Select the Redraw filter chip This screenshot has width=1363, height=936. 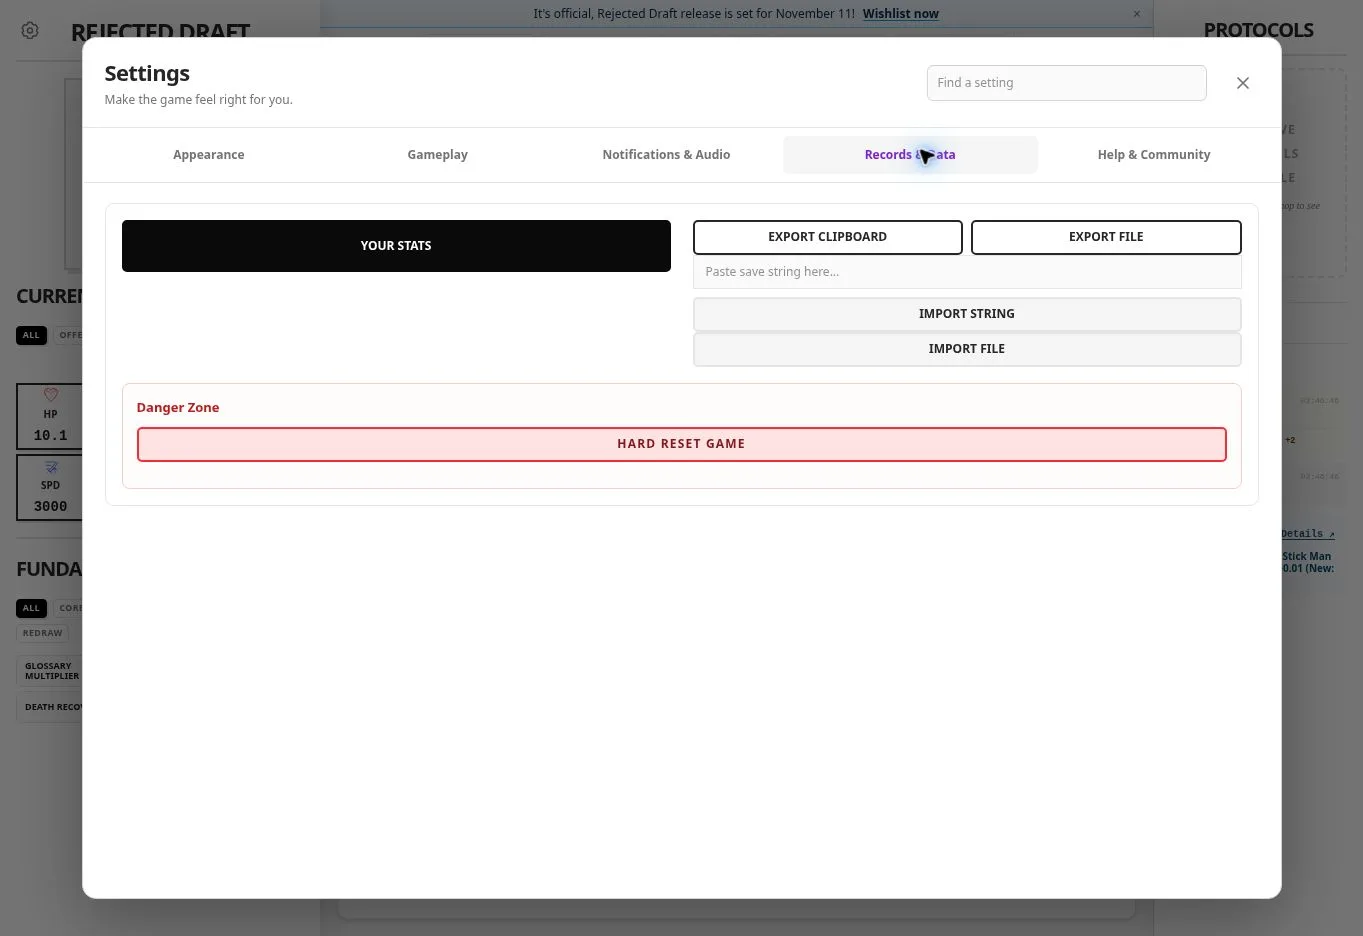tap(43, 633)
